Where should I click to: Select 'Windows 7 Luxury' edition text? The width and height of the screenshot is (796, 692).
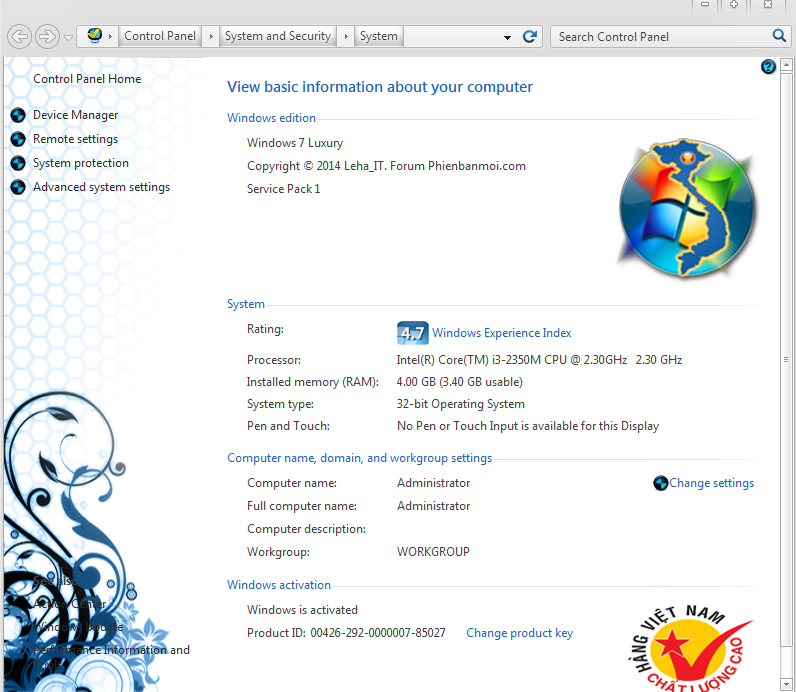(295, 143)
